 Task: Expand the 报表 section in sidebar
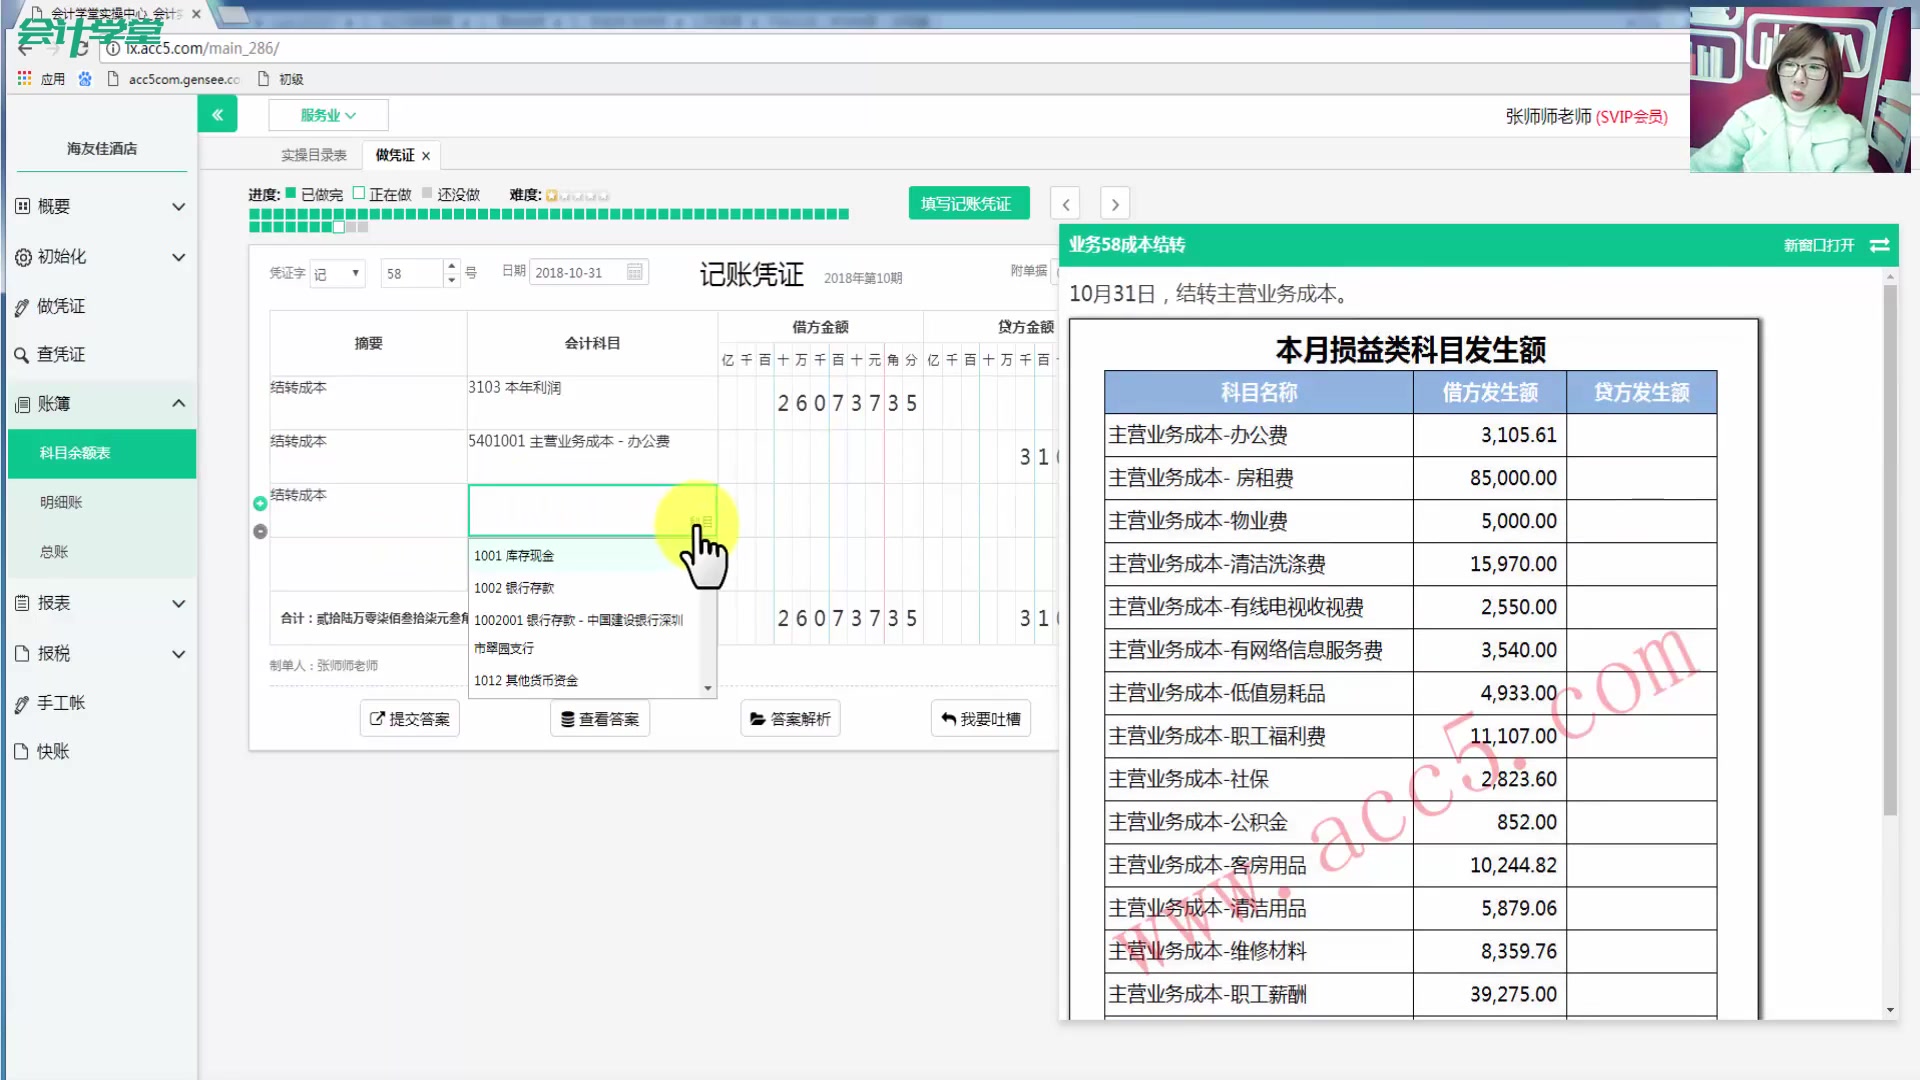179,603
